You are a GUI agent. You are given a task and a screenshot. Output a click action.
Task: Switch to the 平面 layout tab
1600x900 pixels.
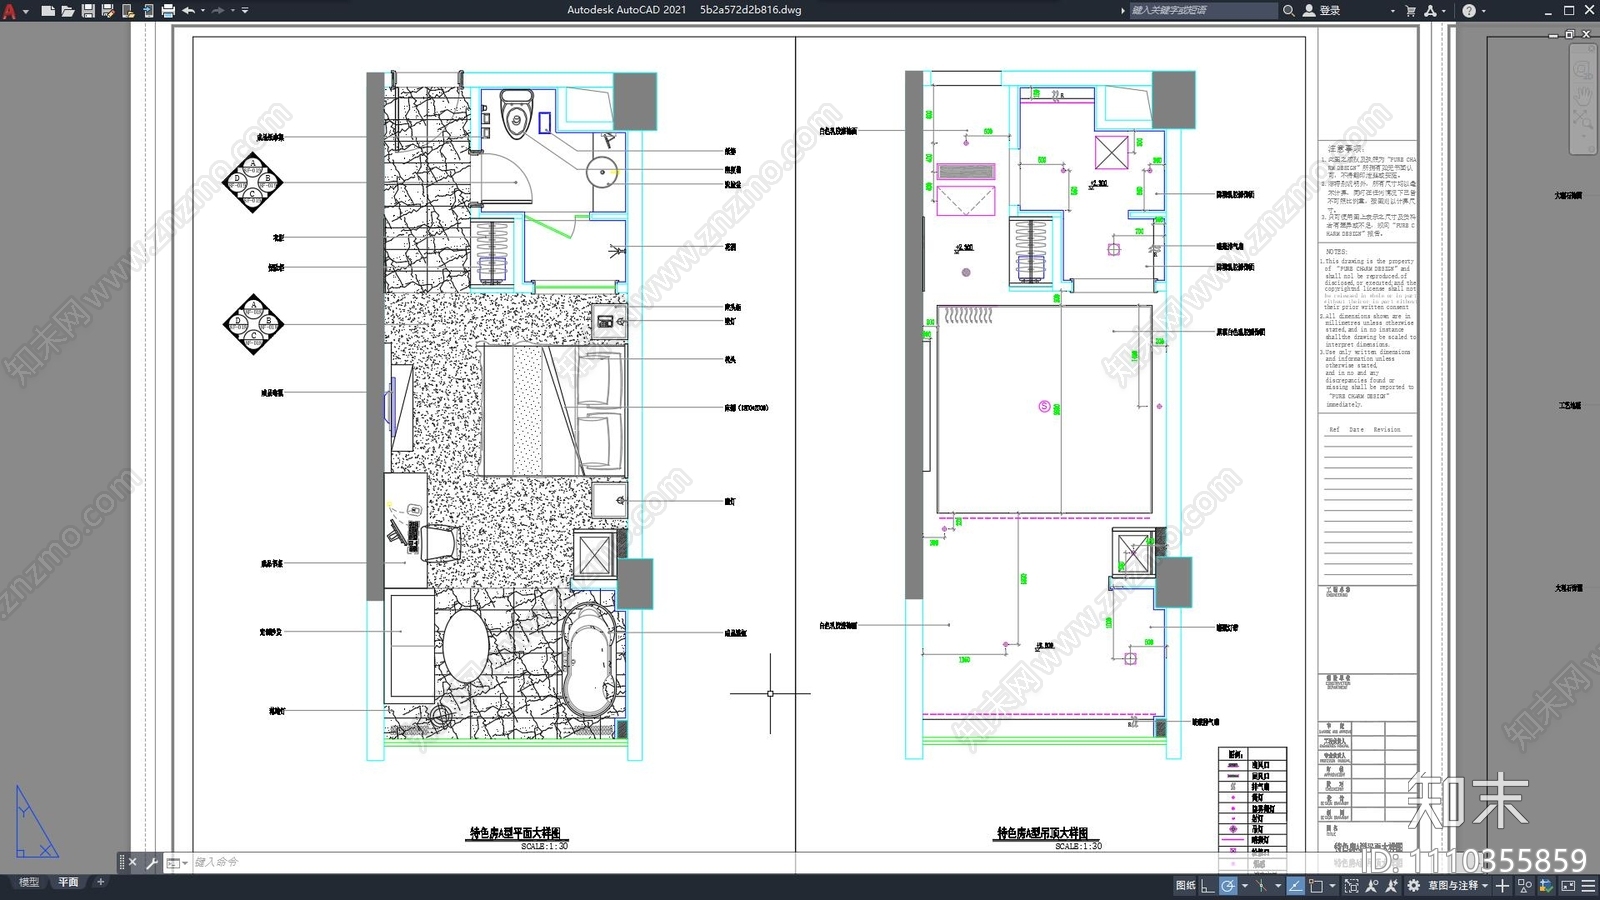point(68,882)
